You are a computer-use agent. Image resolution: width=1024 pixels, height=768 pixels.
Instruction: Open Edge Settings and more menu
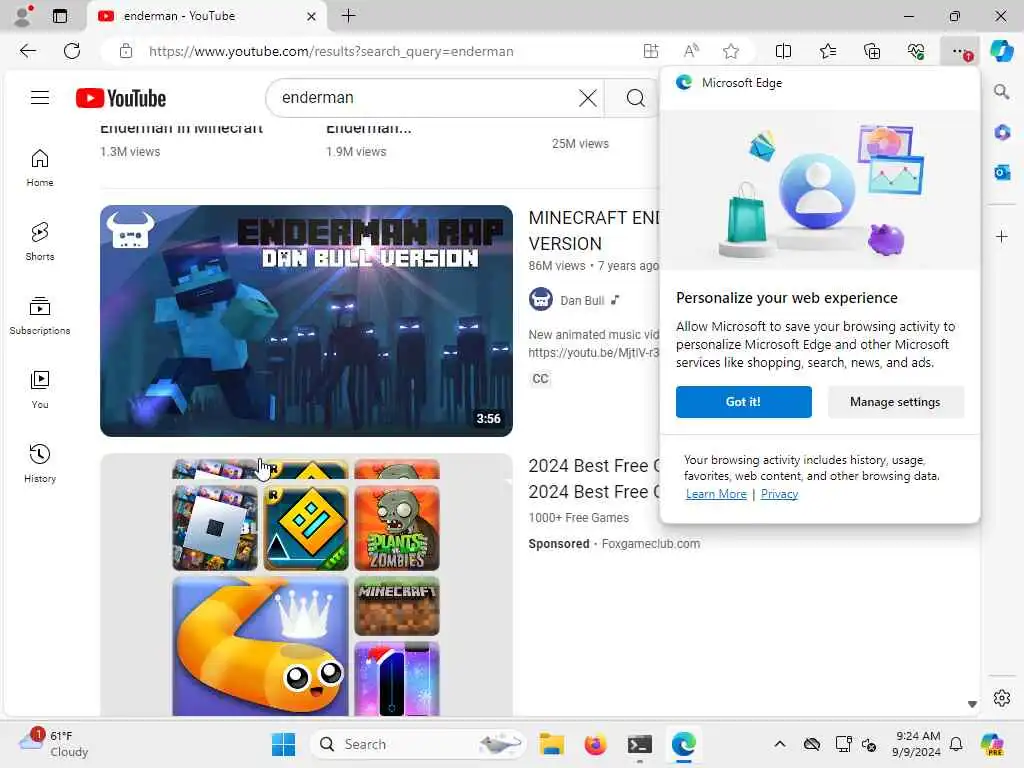click(960, 51)
